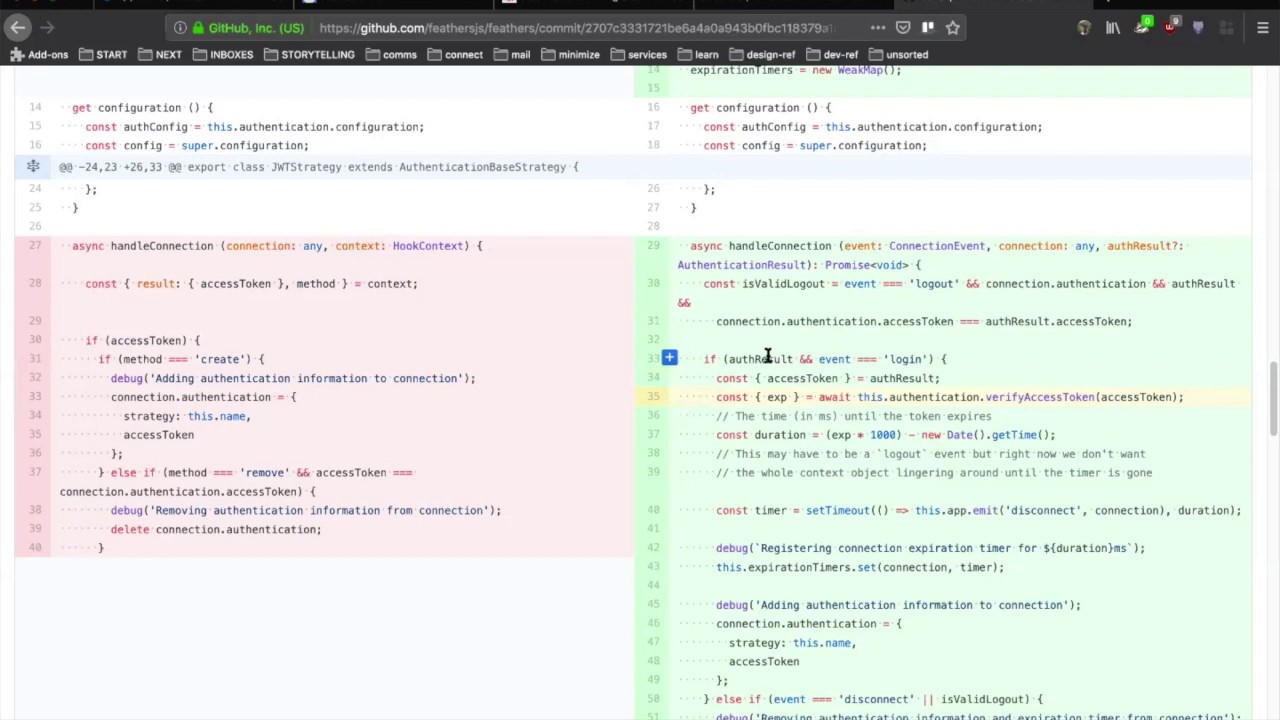Click the purple fox-face extension icon
1280x720 pixels.
(1198, 28)
